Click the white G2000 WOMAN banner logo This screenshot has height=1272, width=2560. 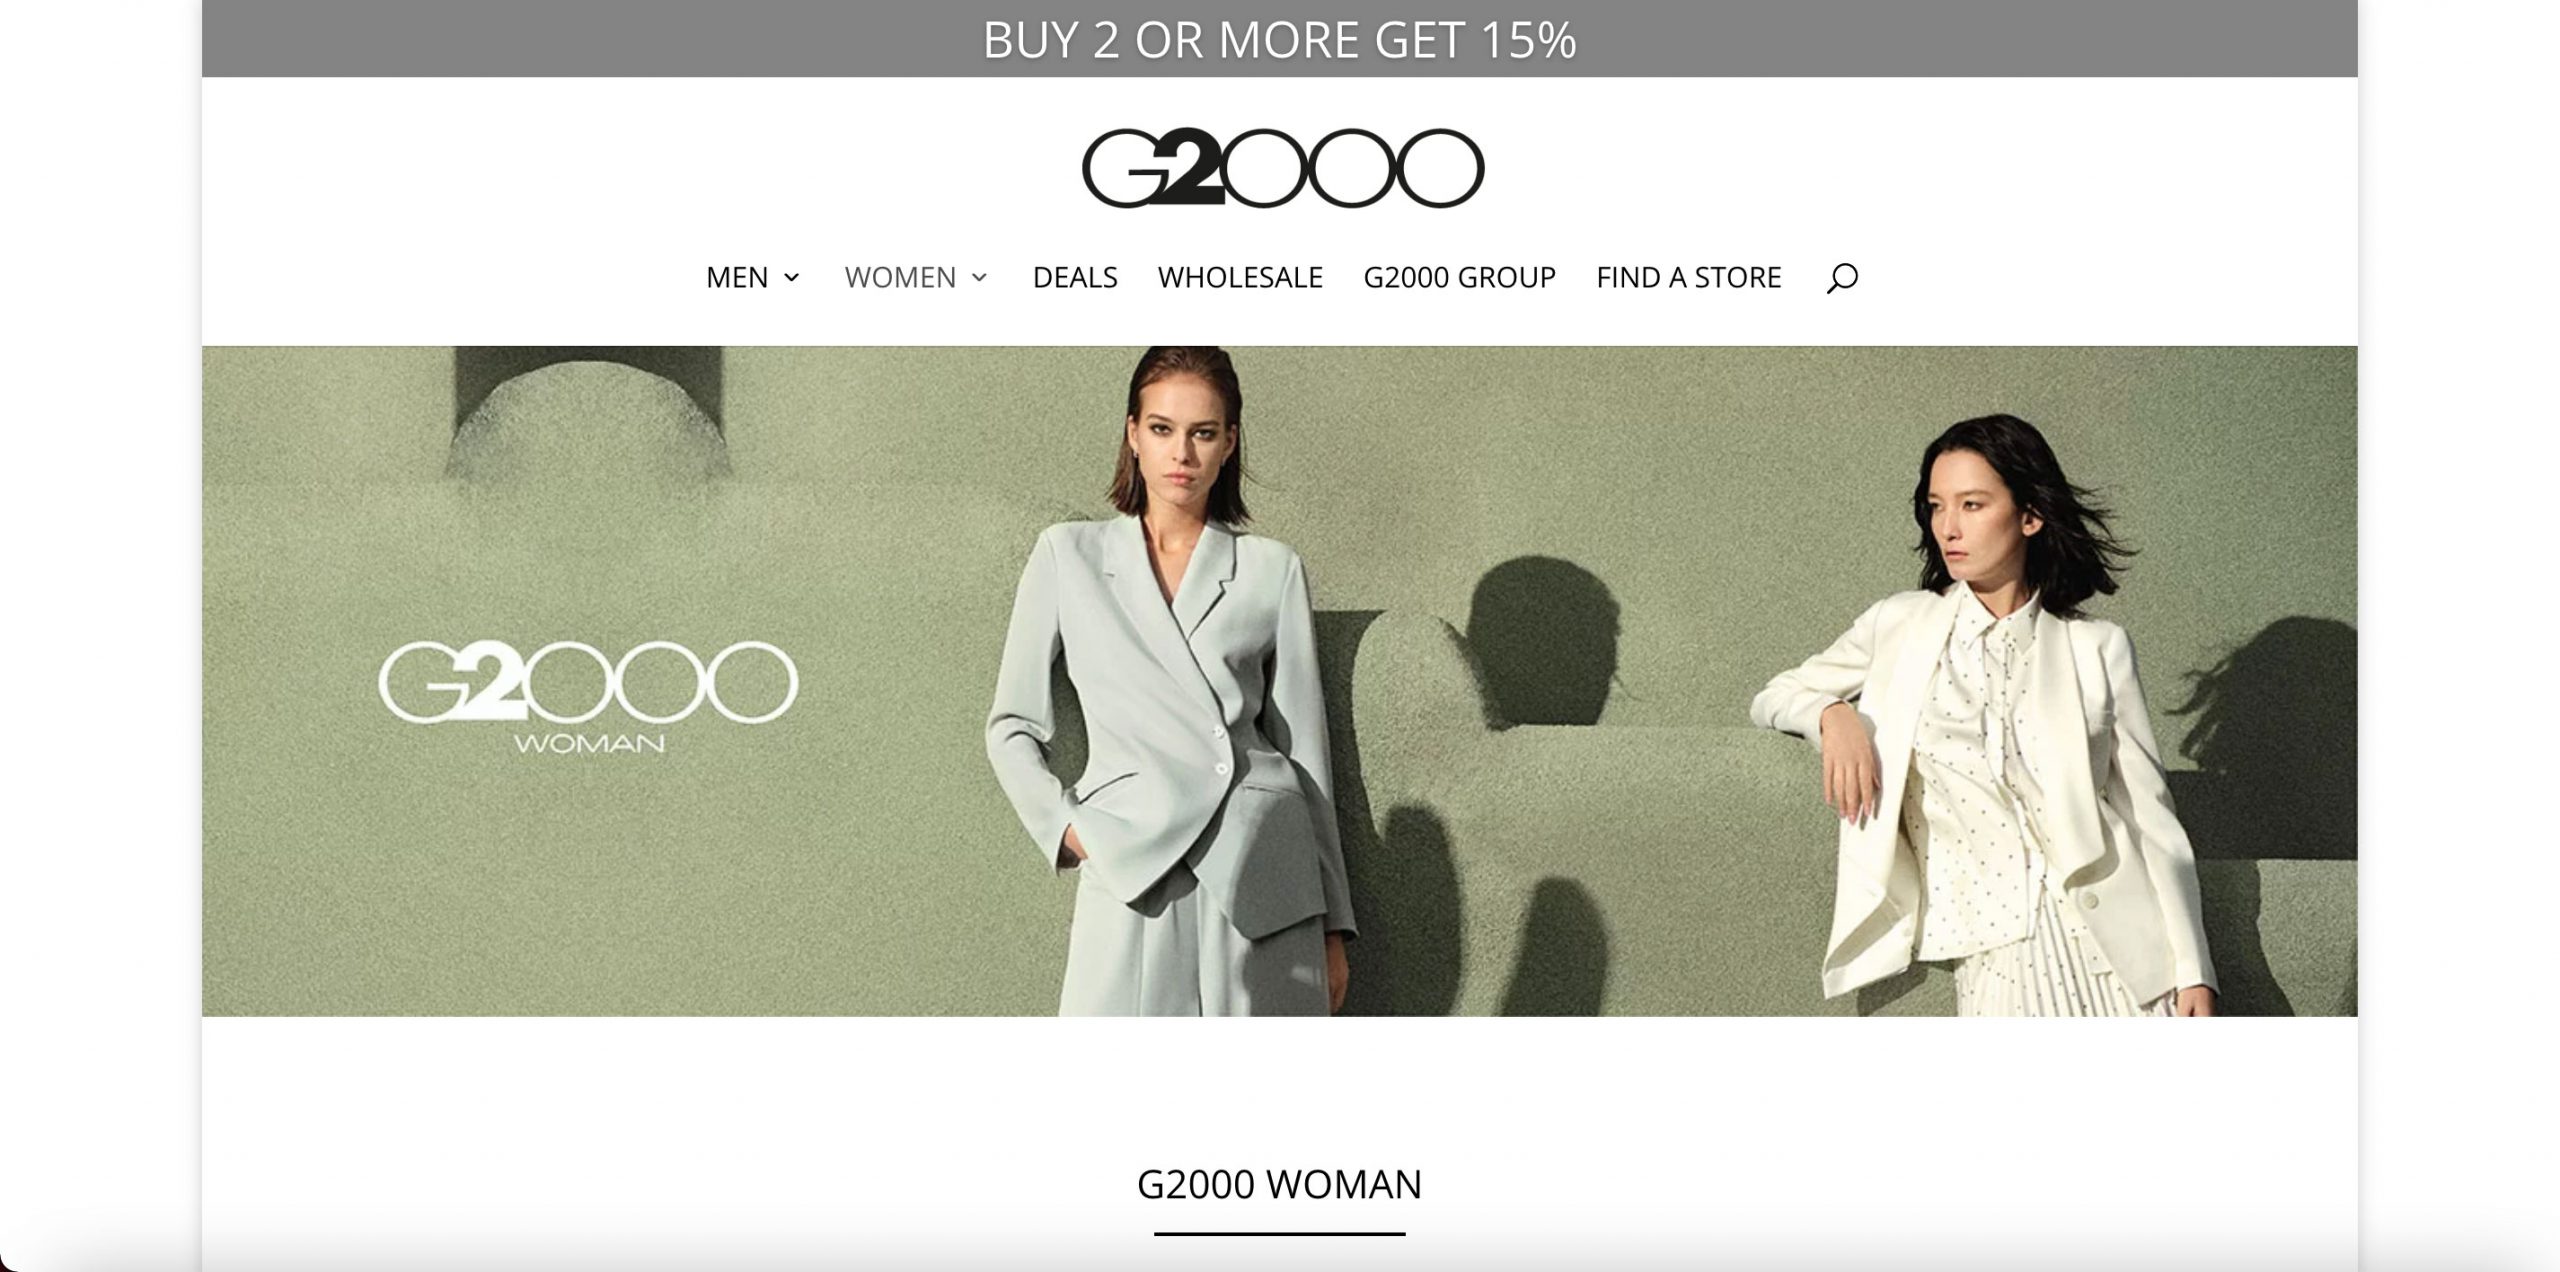click(x=588, y=696)
